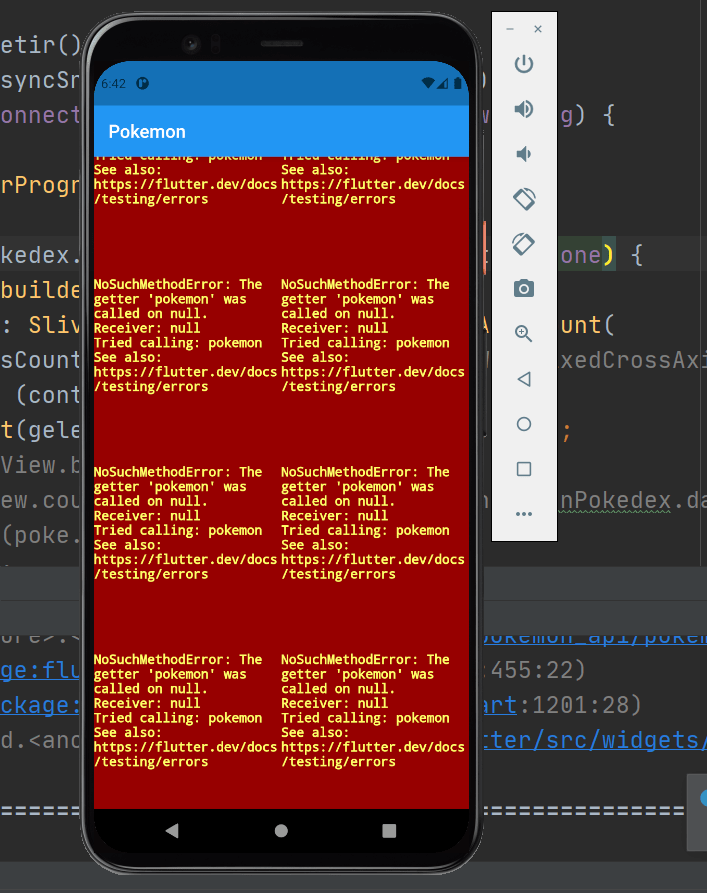Image resolution: width=707 pixels, height=893 pixels.
Task: Lower the emulator volume
Action: pos(522,154)
